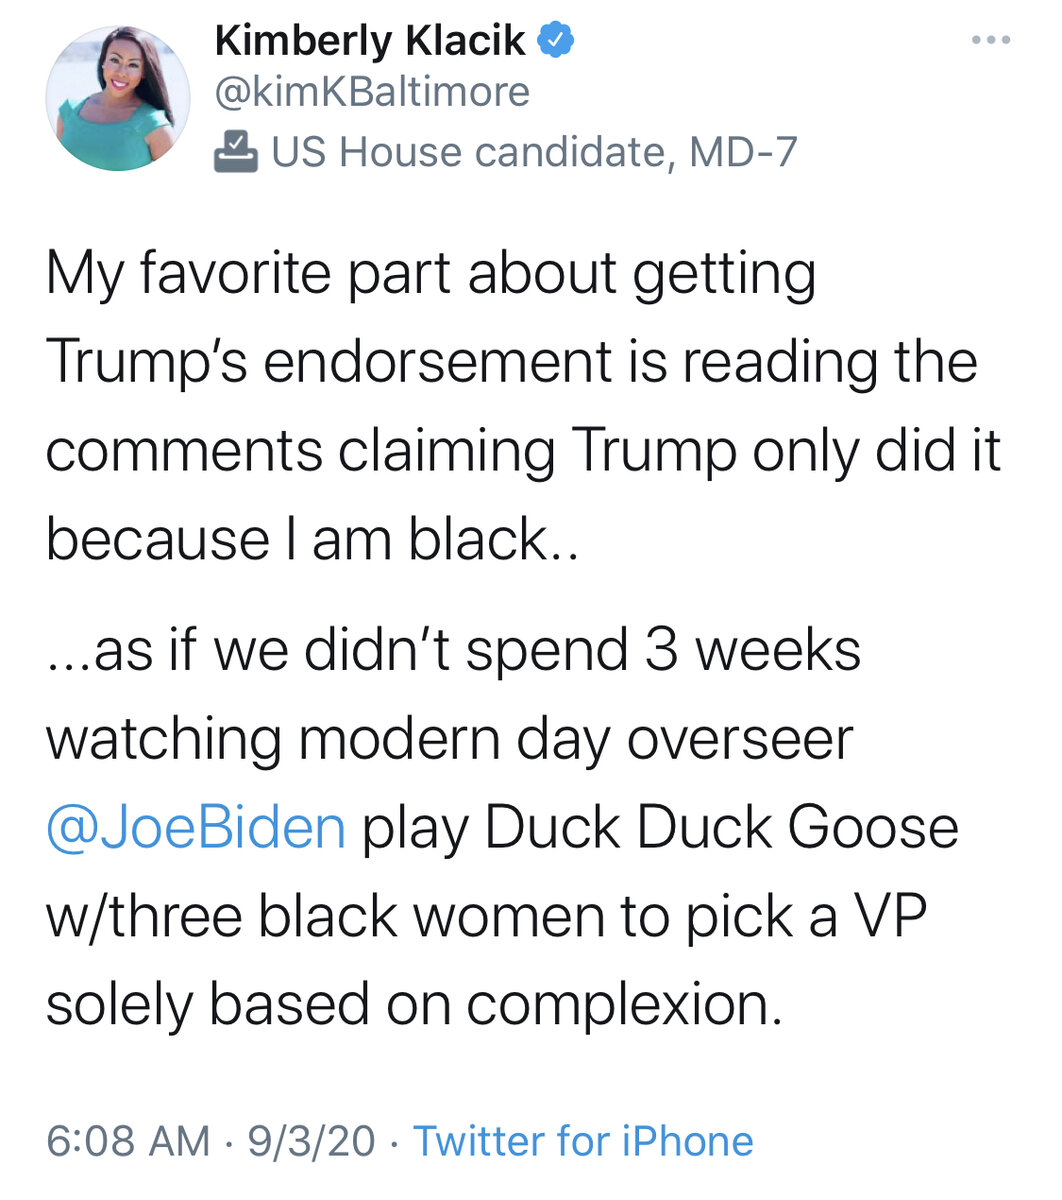Screen dimensions: 1062x1200
Task: Open Kimberly Klacik's profile photo
Action: coord(118,98)
